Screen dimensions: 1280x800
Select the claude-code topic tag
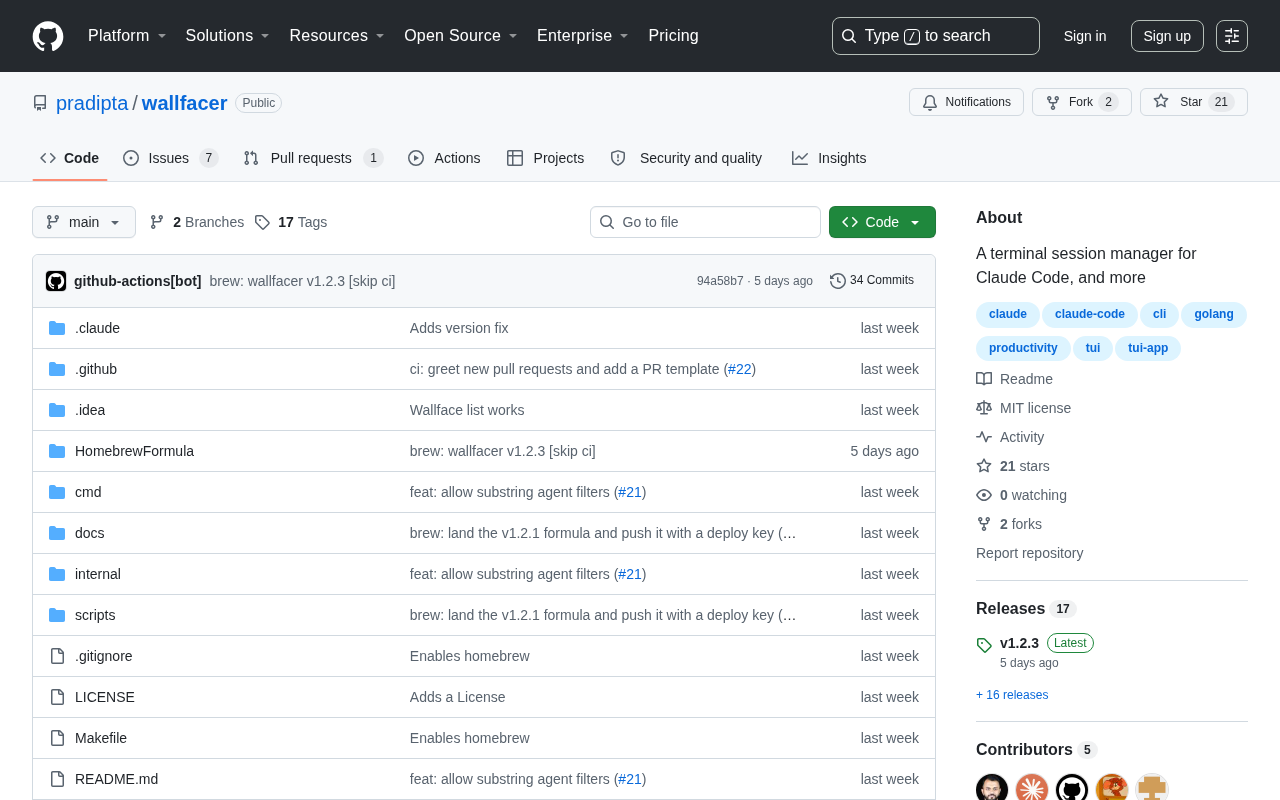(1089, 314)
